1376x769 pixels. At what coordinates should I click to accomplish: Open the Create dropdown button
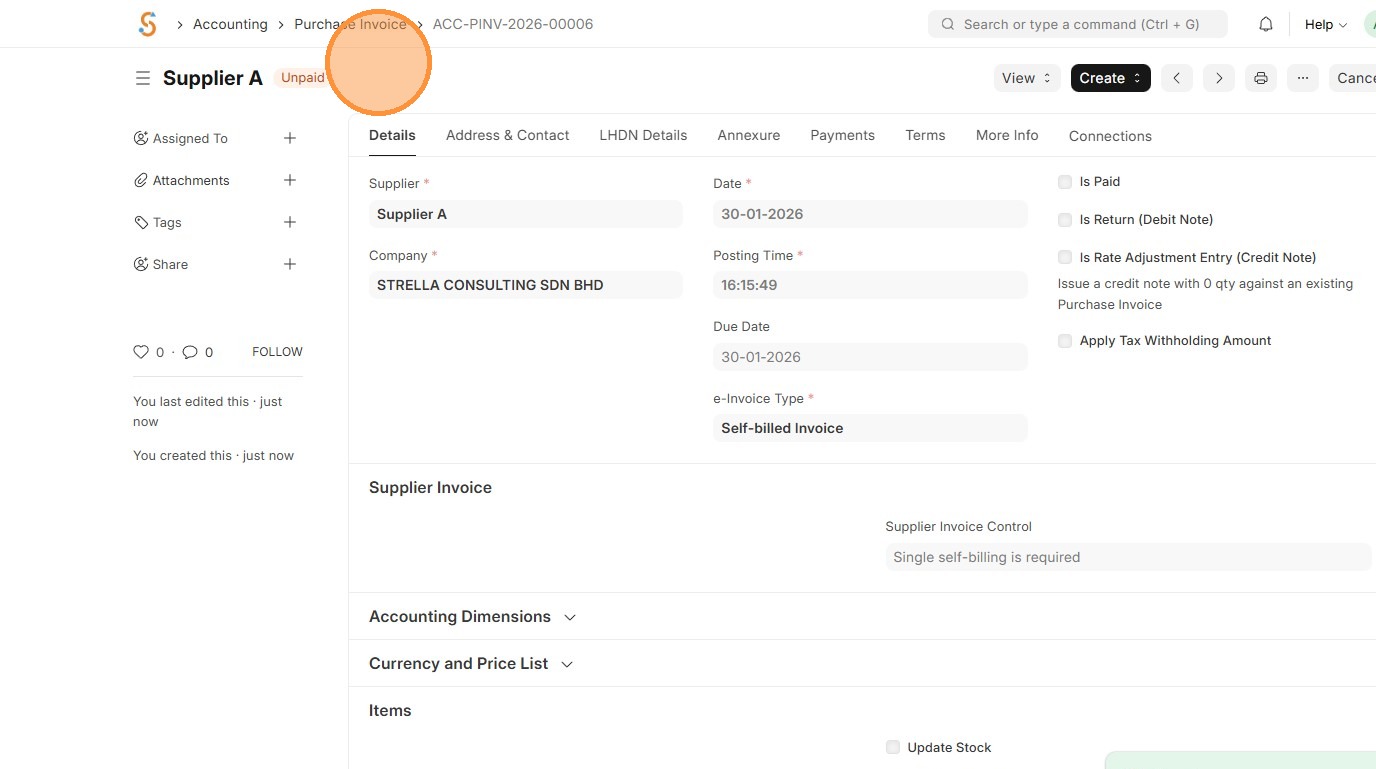click(1110, 78)
